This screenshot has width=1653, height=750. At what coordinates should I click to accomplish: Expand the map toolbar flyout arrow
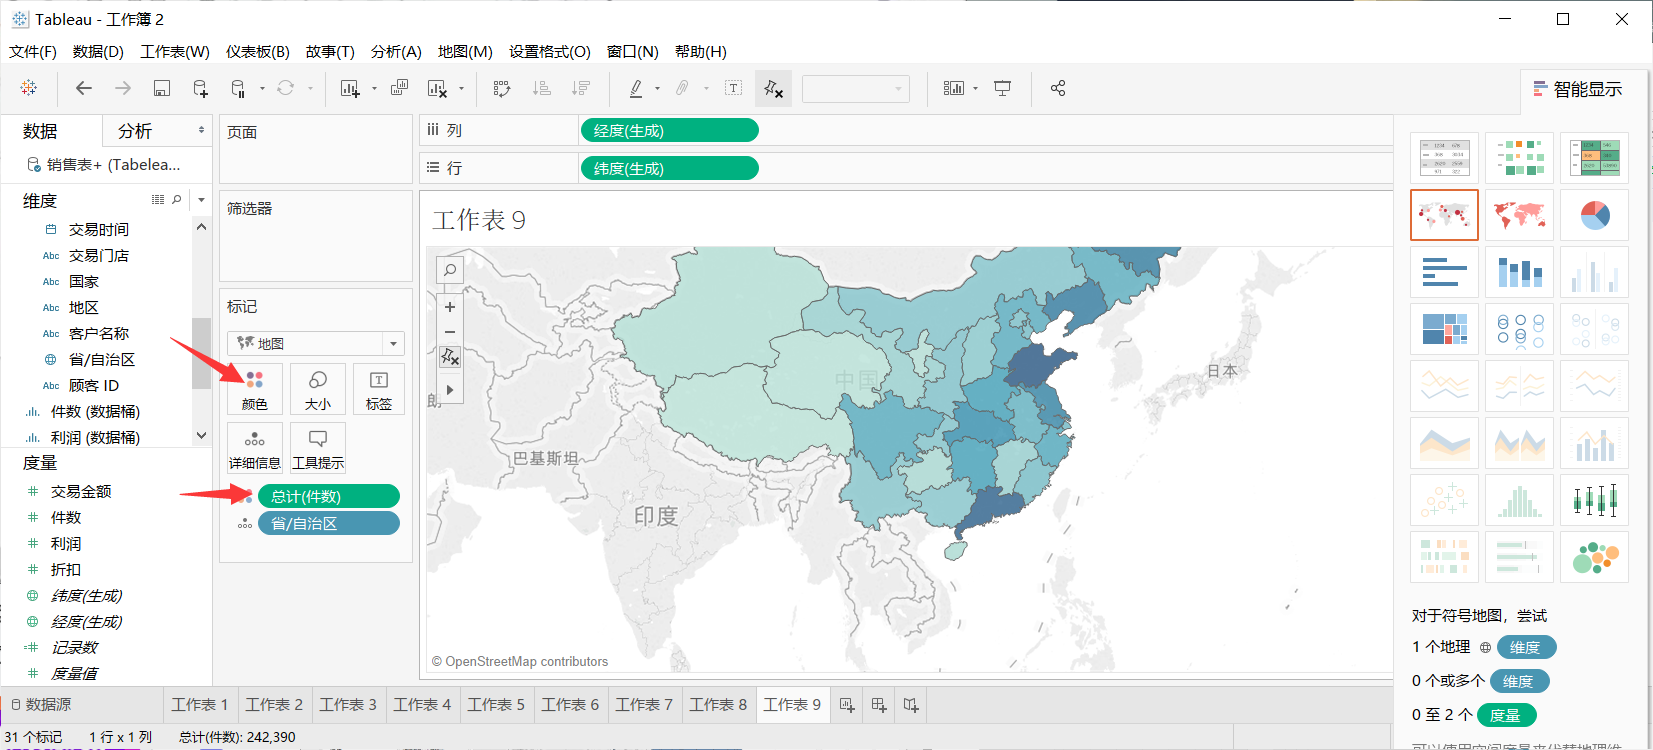pyautogui.click(x=450, y=390)
